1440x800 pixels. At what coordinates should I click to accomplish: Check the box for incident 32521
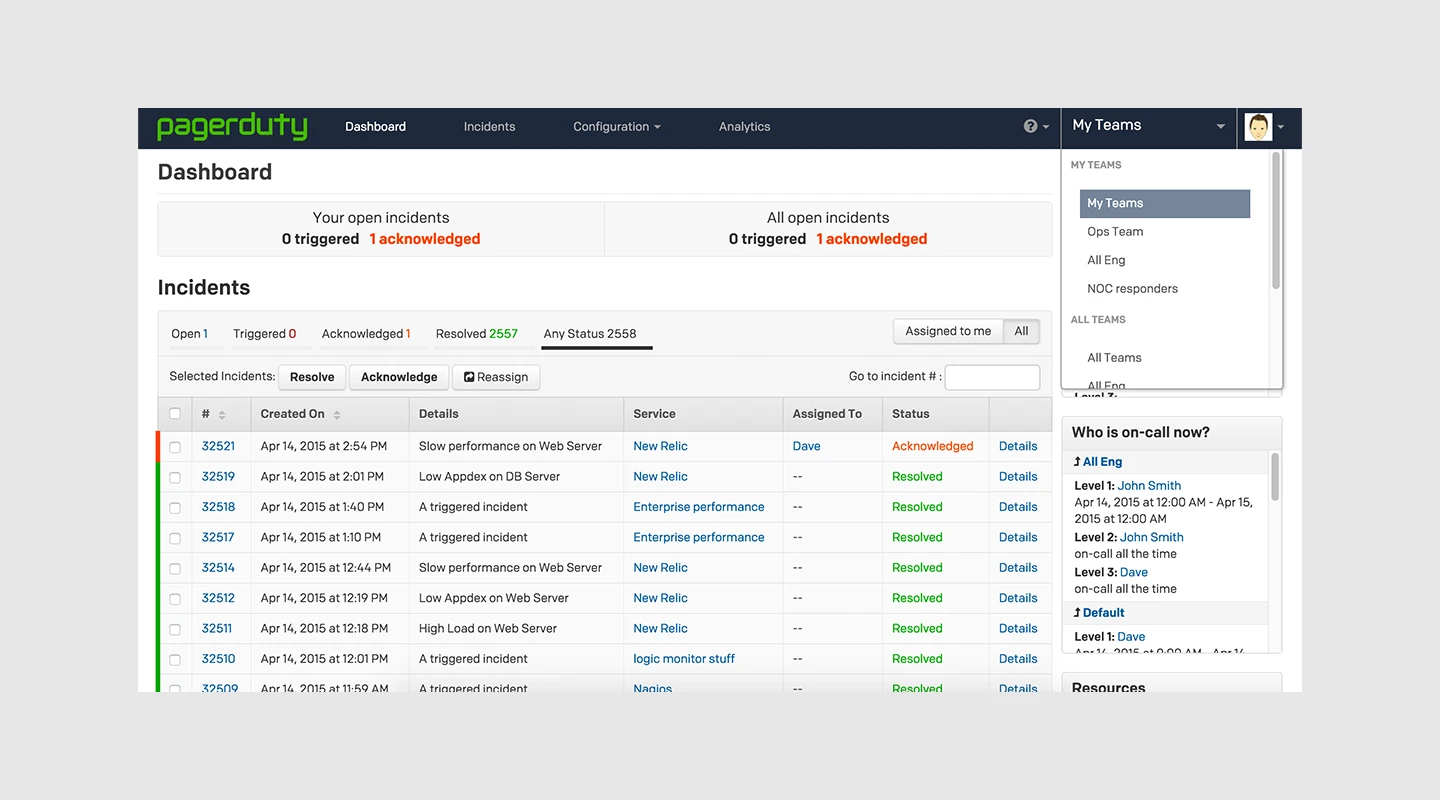175,447
